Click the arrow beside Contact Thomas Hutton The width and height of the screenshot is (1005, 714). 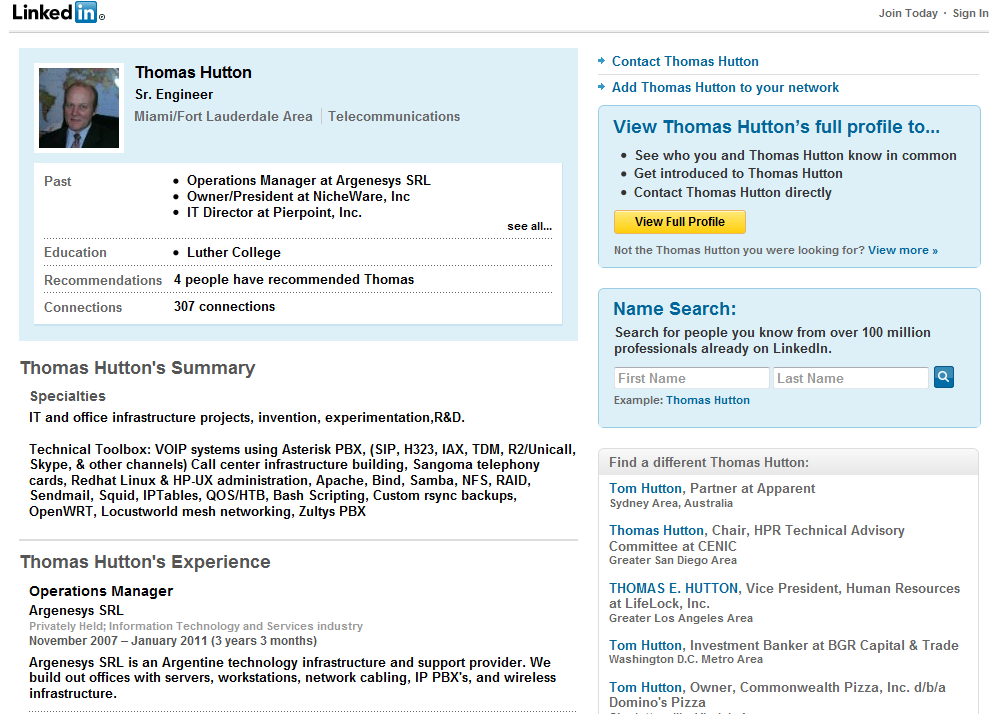[x=601, y=61]
